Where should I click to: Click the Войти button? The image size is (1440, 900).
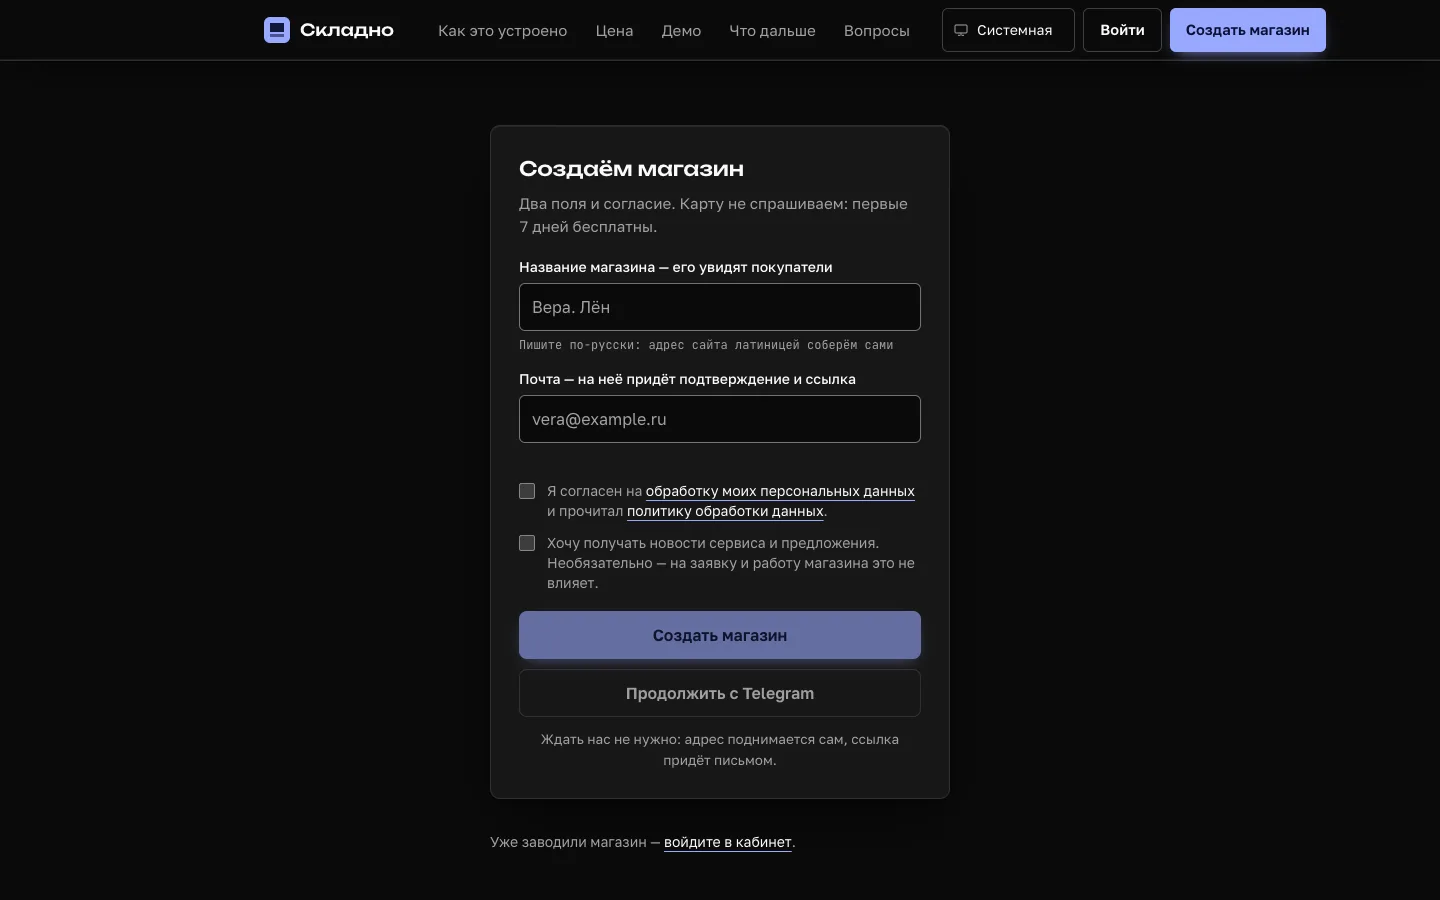[1122, 30]
